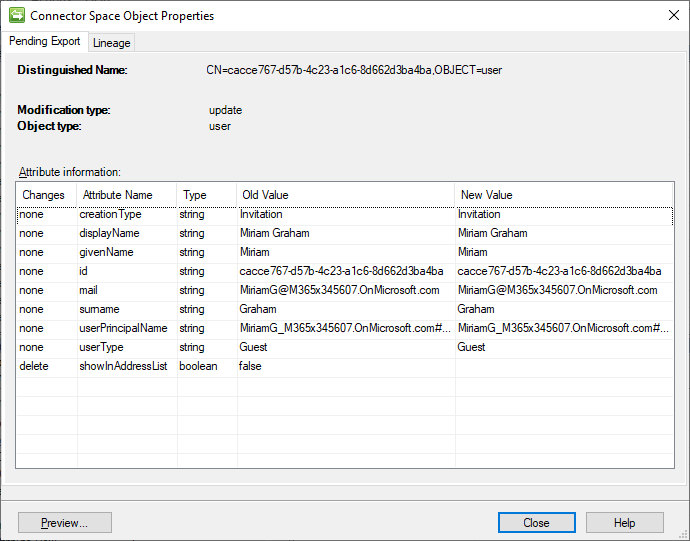Close the dialog with the X button

[673, 15]
